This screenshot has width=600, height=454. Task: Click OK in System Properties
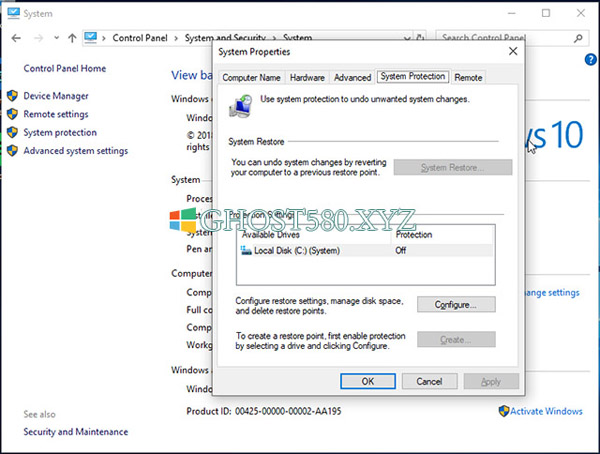tap(368, 381)
